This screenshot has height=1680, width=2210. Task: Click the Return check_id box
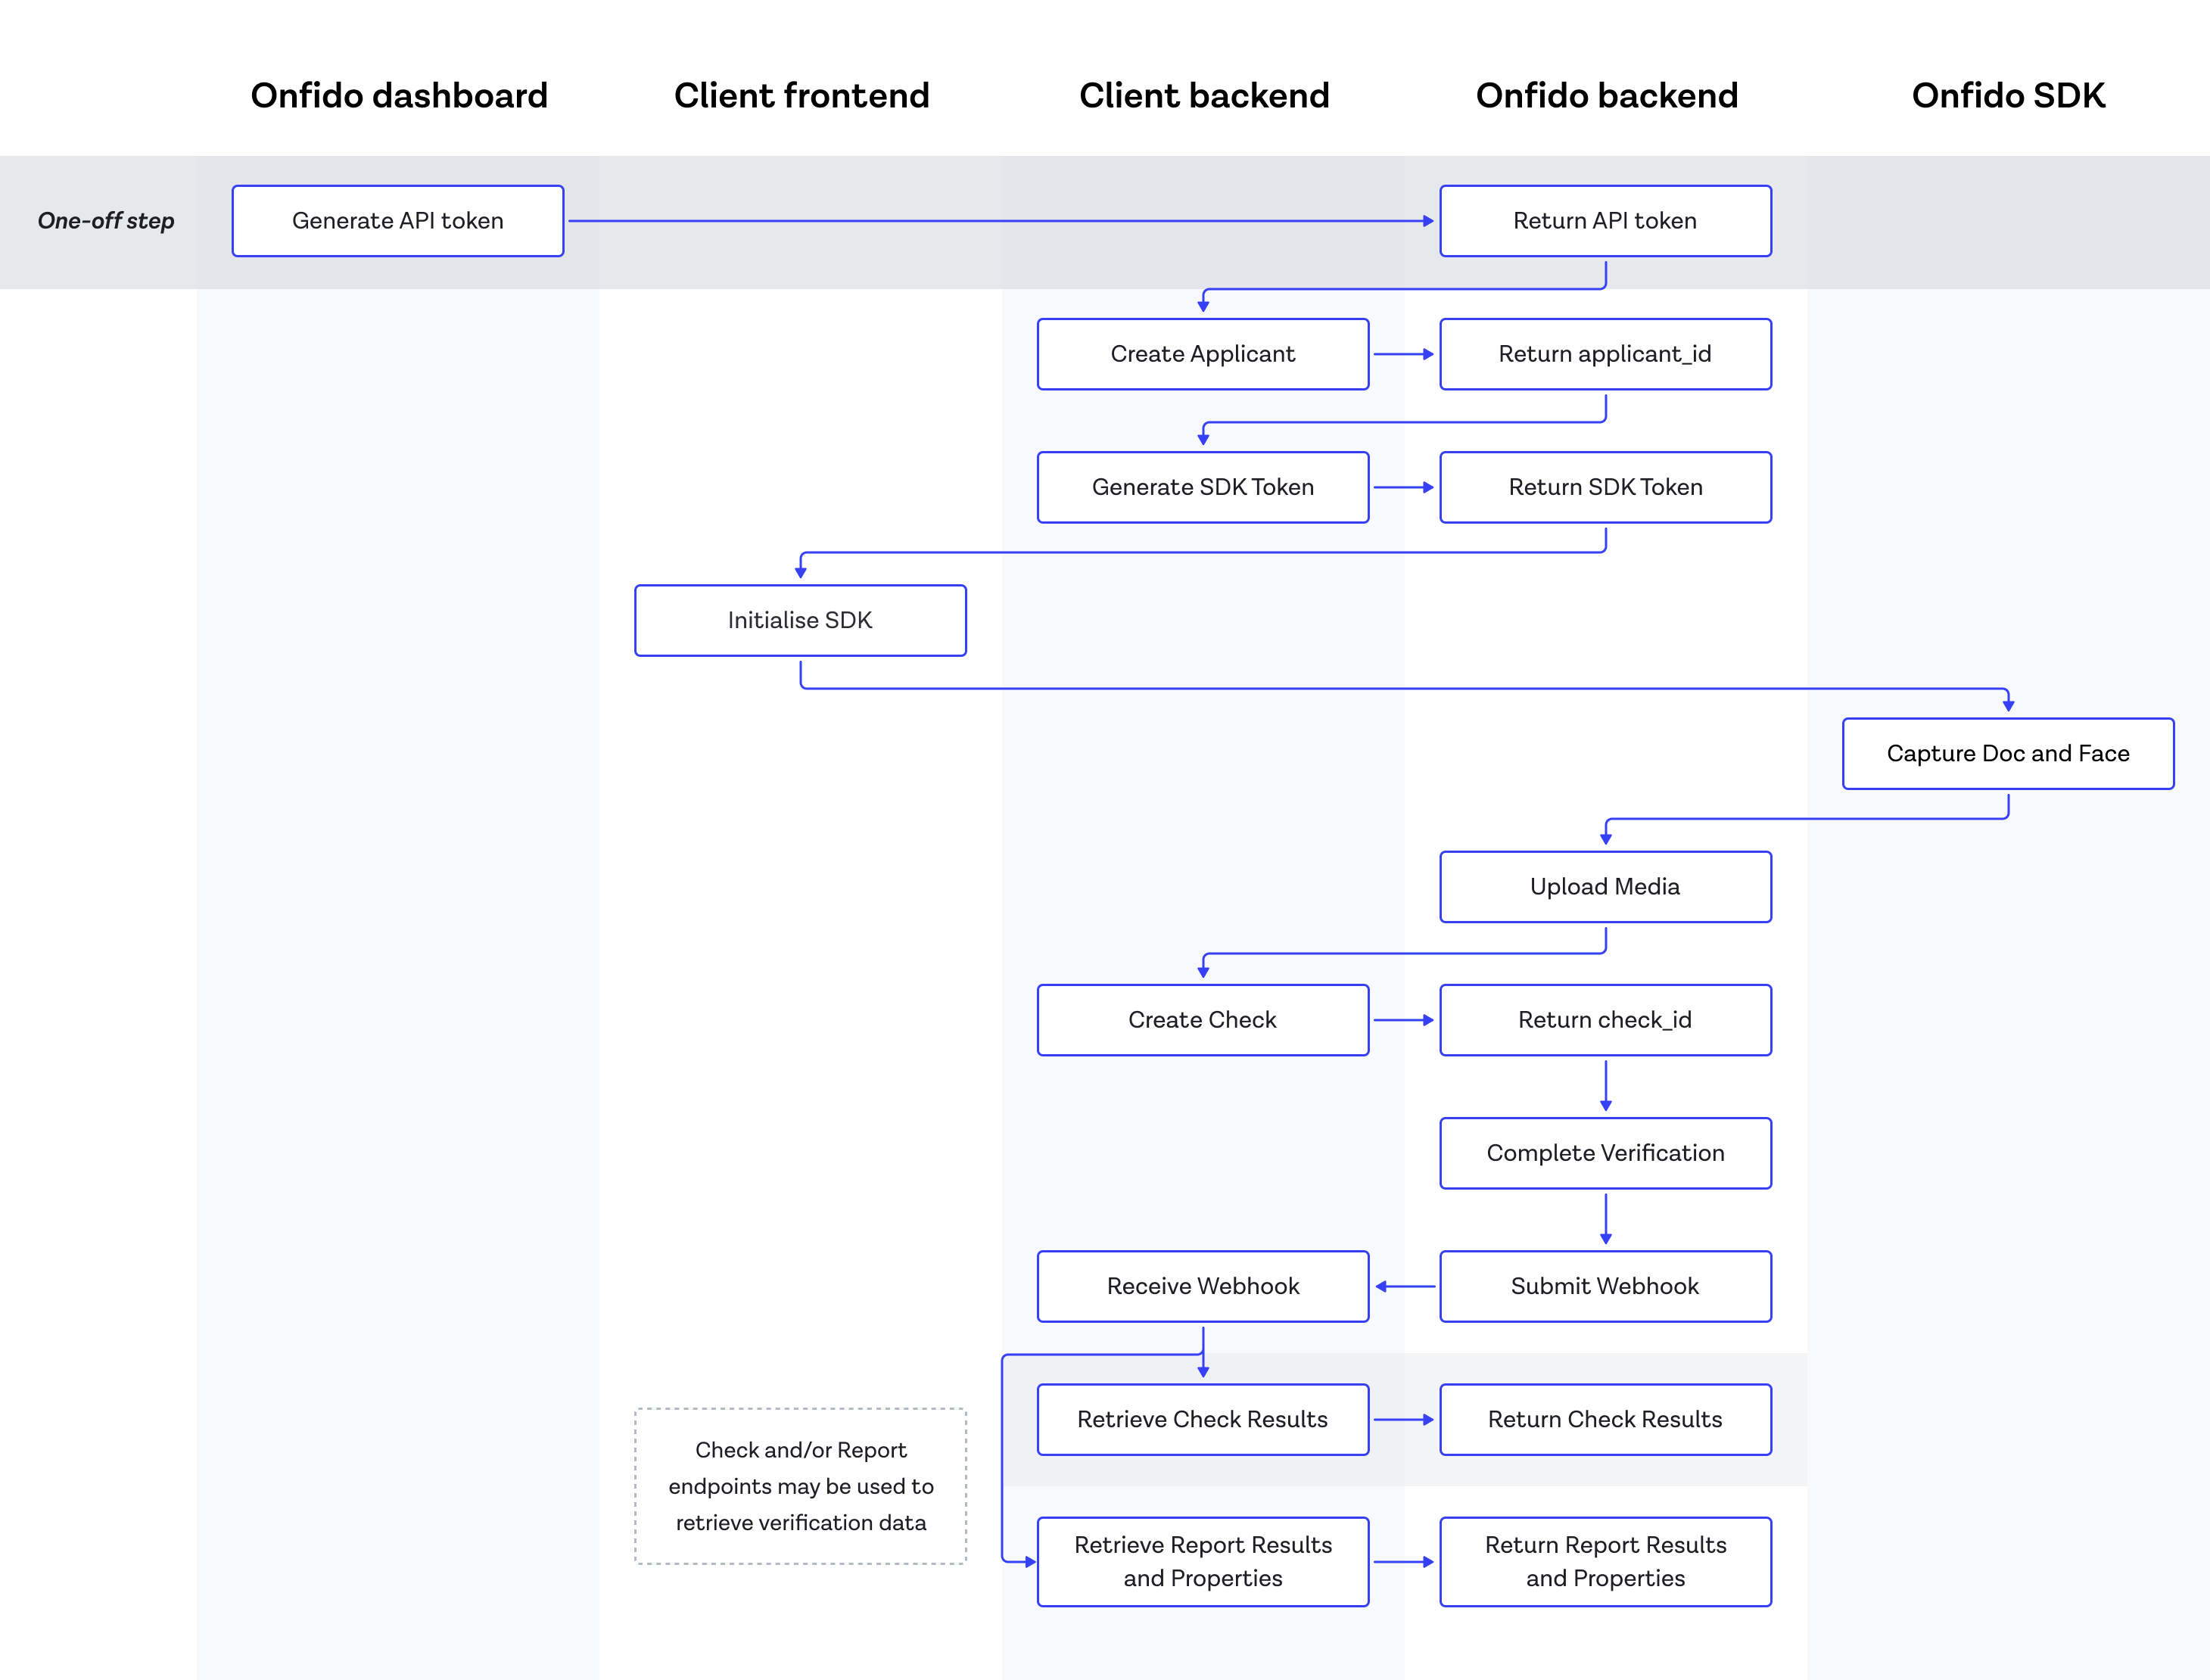pos(1605,1020)
